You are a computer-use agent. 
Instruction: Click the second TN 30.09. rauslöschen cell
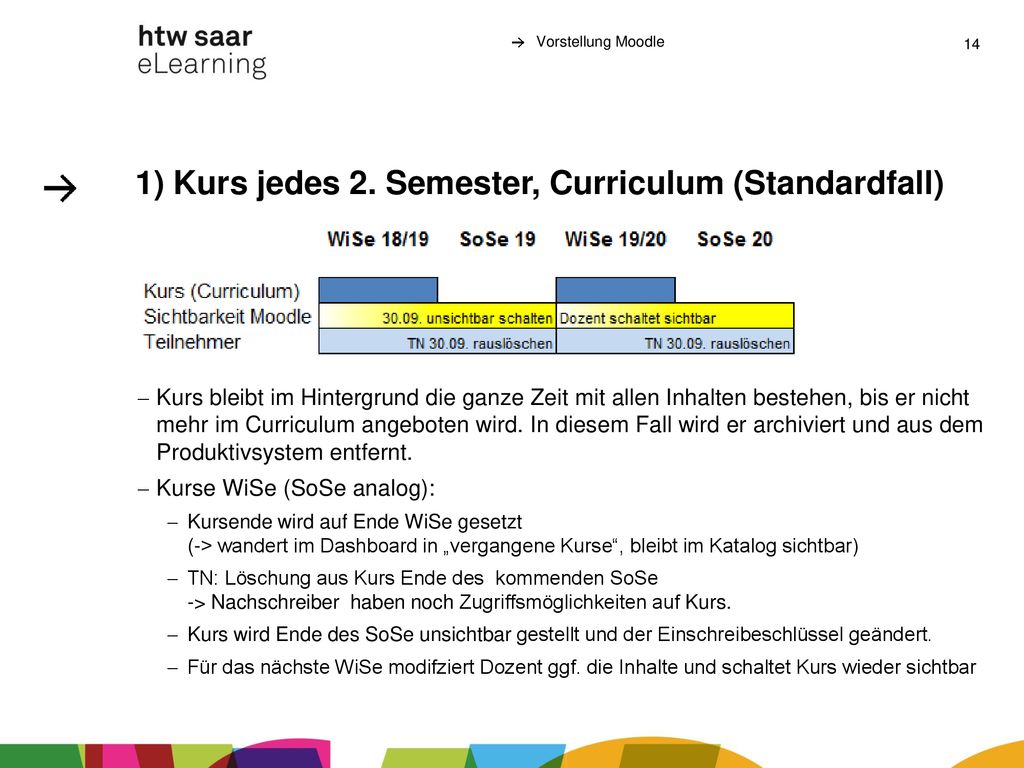click(675, 342)
